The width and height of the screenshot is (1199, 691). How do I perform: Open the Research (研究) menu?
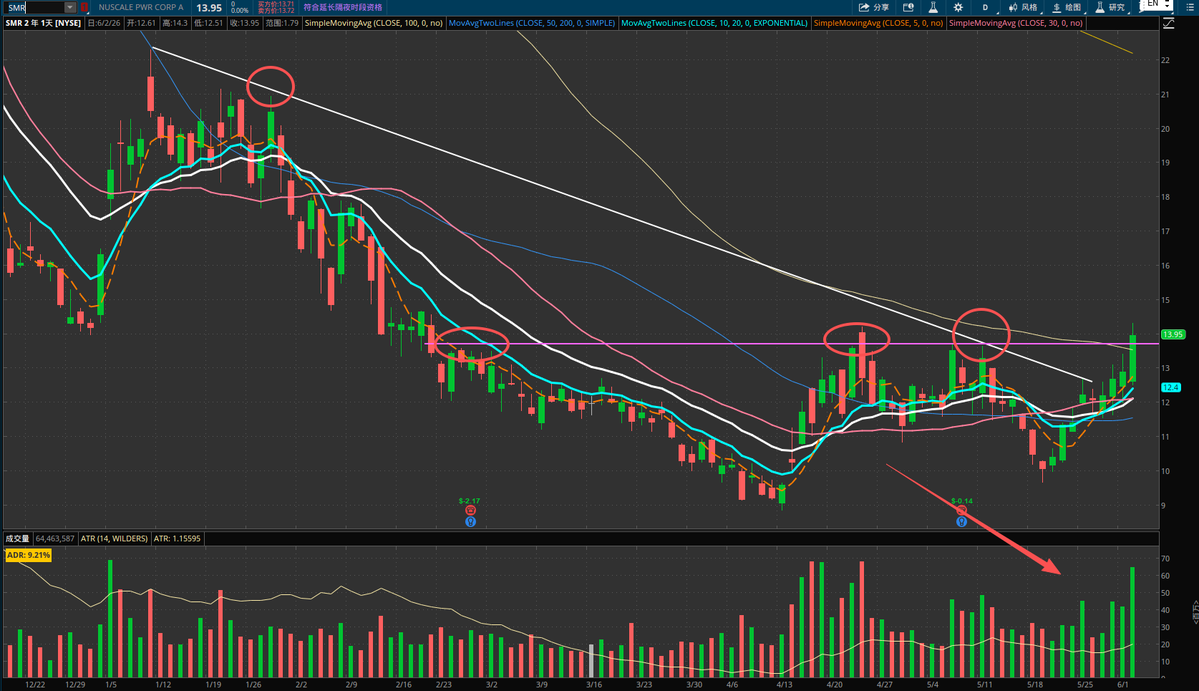click(x=1110, y=8)
